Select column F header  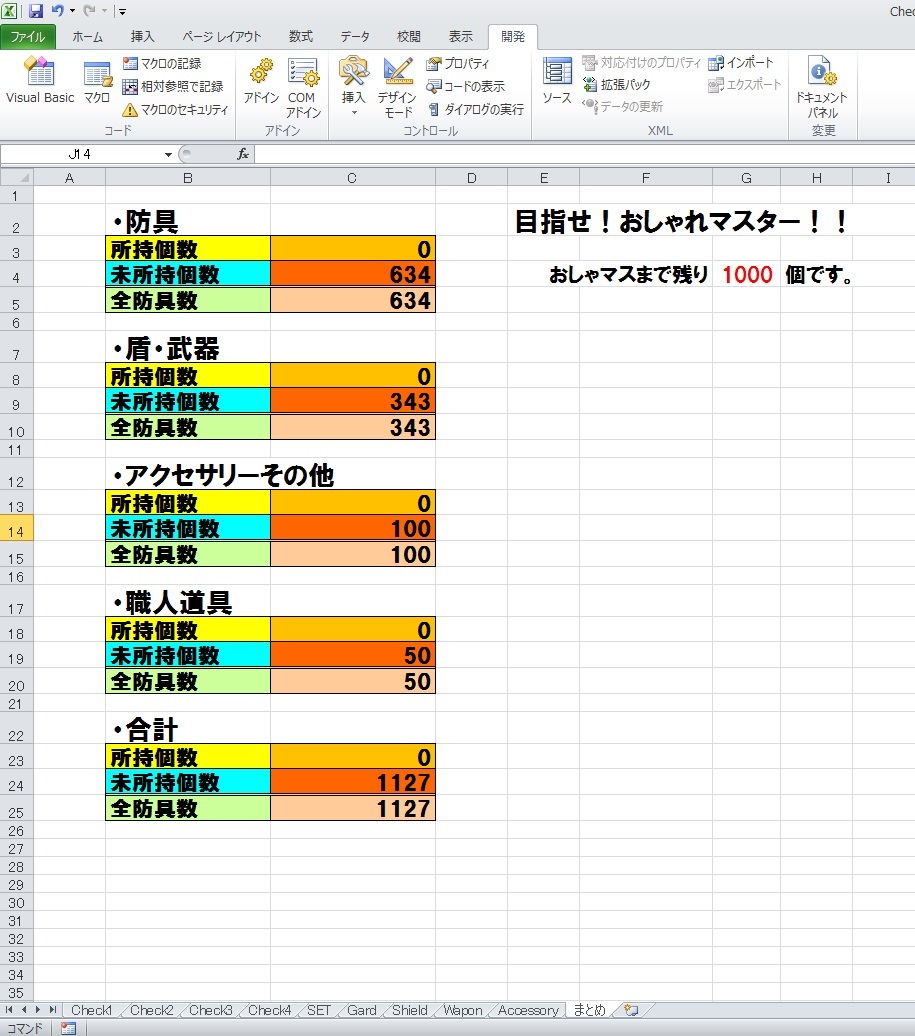(645, 178)
